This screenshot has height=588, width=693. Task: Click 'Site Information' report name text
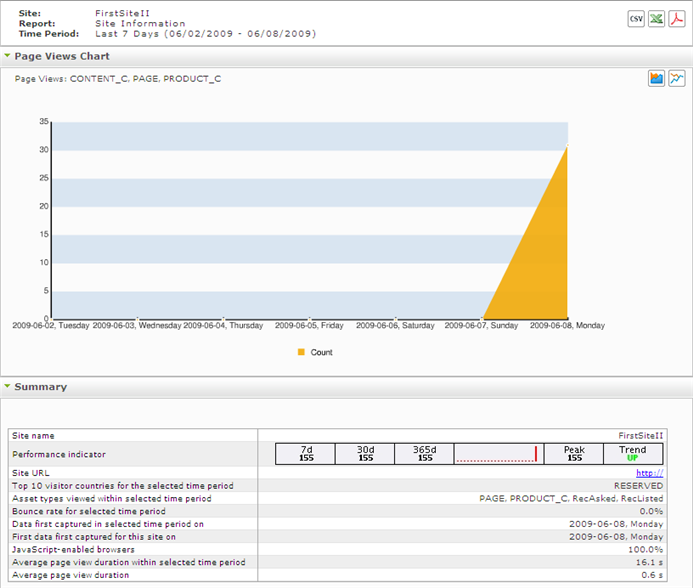point(140,23)
